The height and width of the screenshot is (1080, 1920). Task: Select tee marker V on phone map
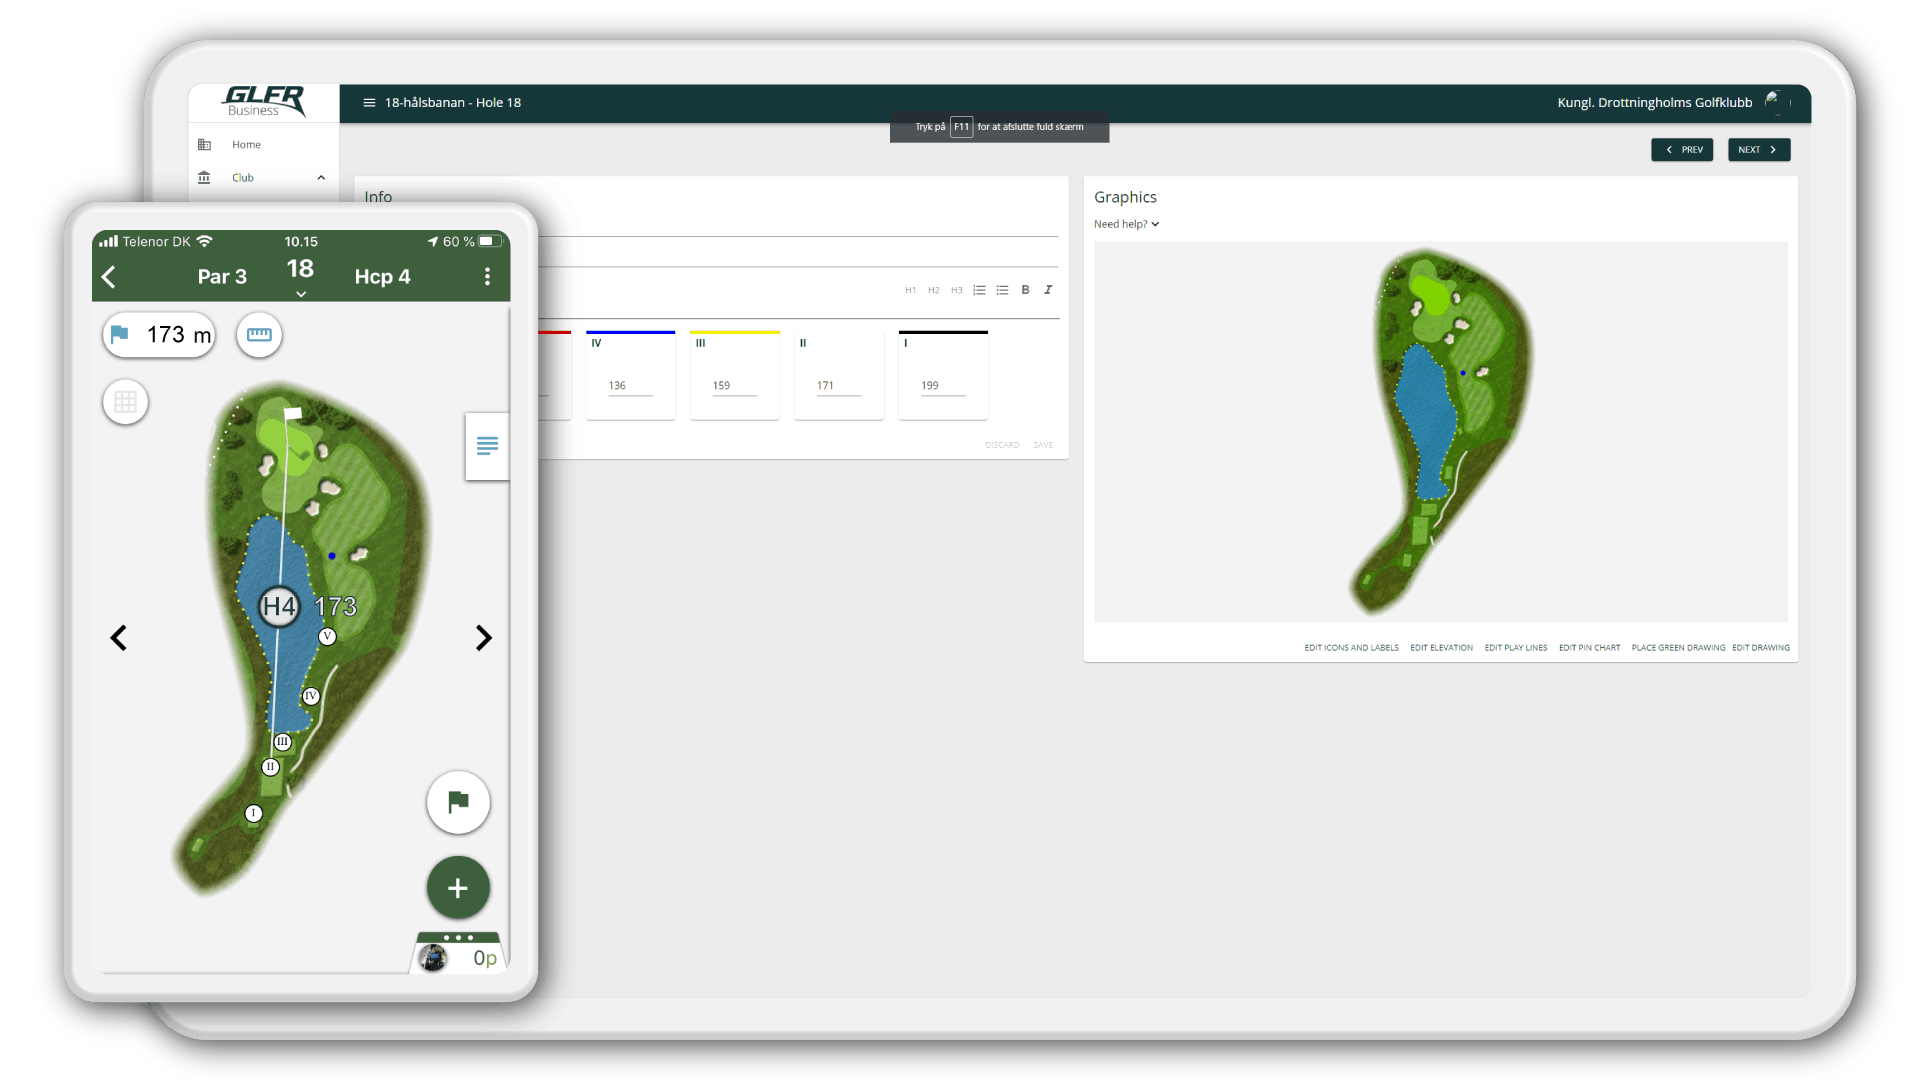327,636
